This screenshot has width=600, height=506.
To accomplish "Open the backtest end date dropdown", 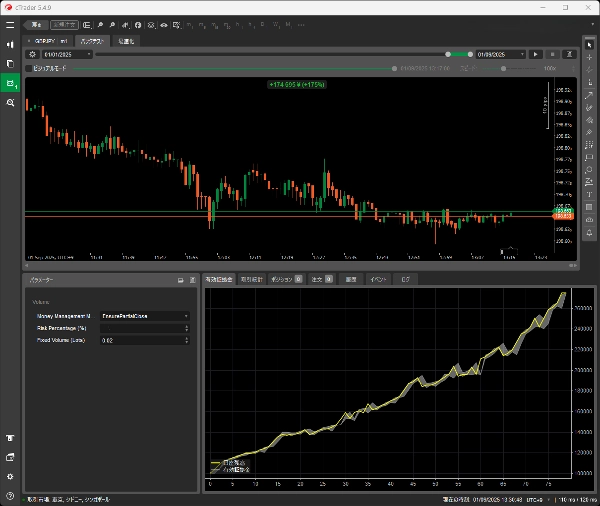I will click(501, 54).
